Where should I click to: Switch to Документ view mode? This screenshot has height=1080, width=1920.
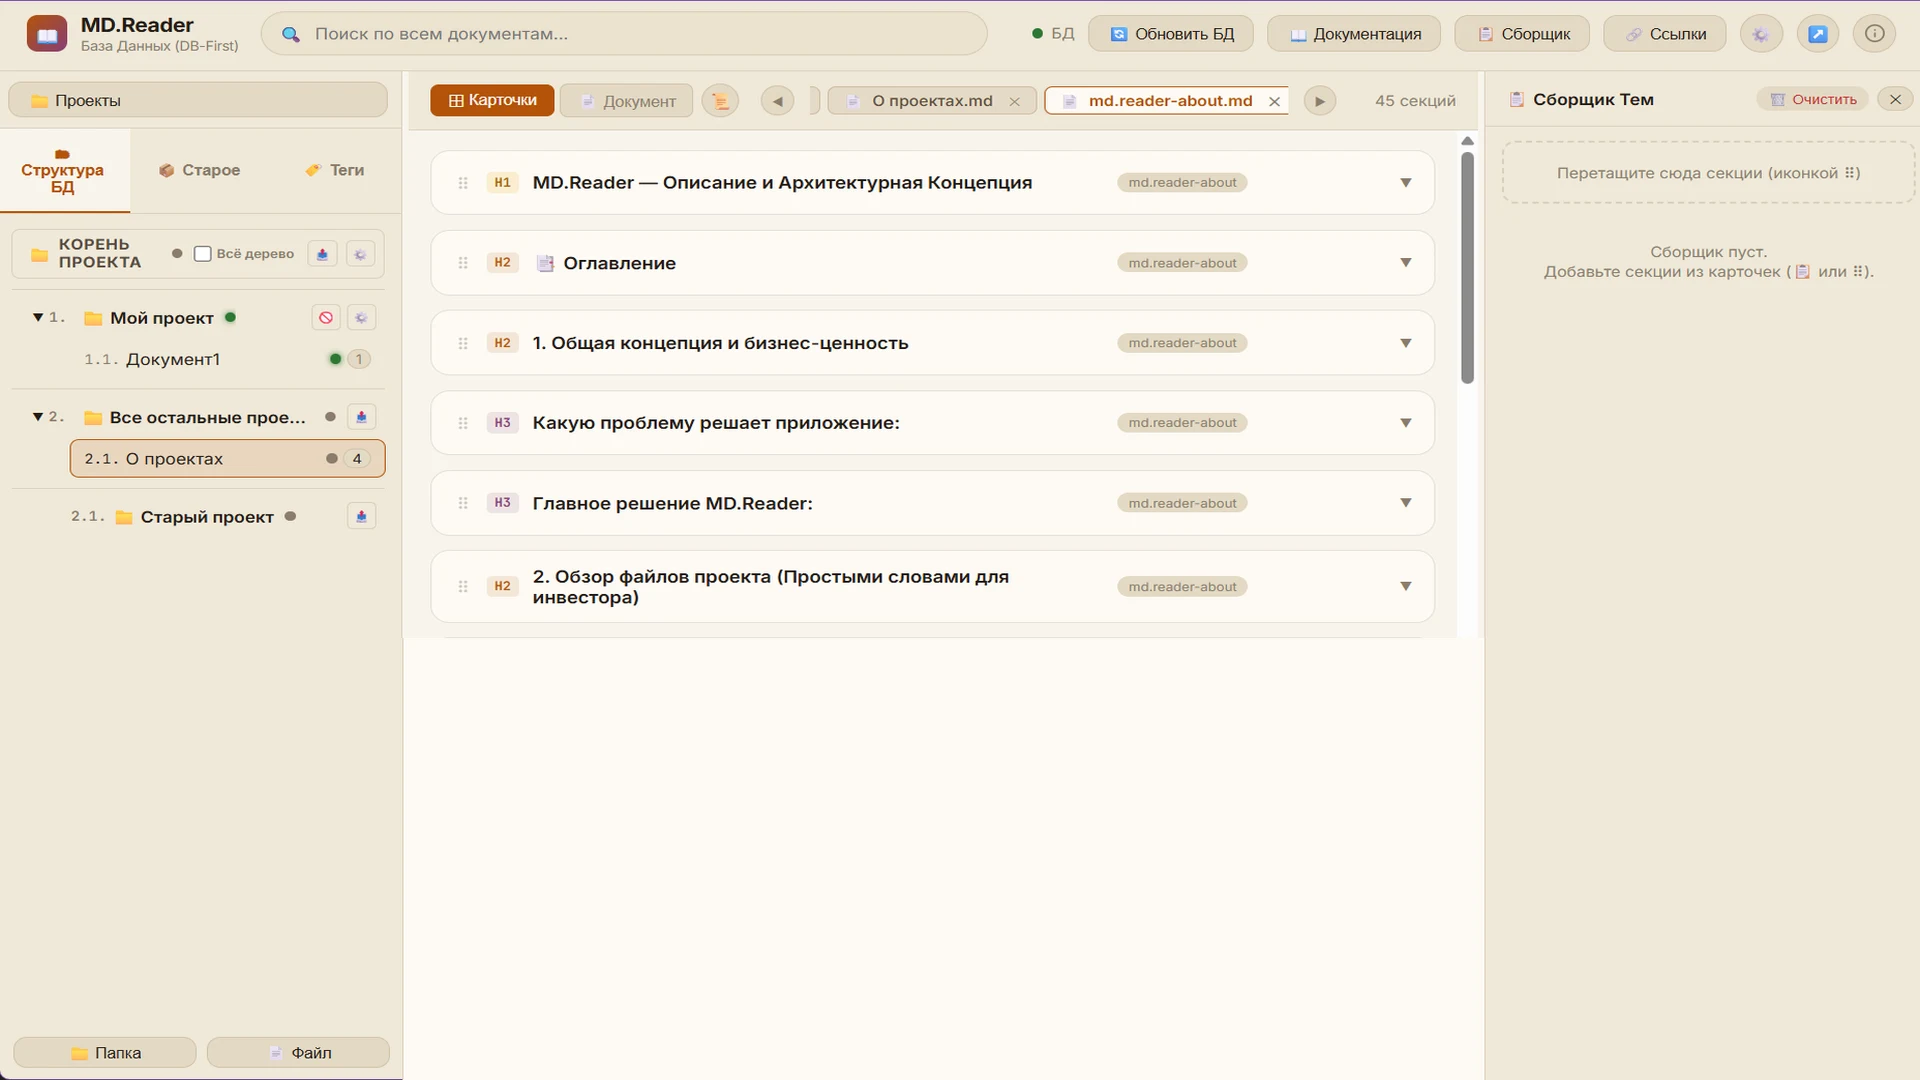tap(627, 101)
